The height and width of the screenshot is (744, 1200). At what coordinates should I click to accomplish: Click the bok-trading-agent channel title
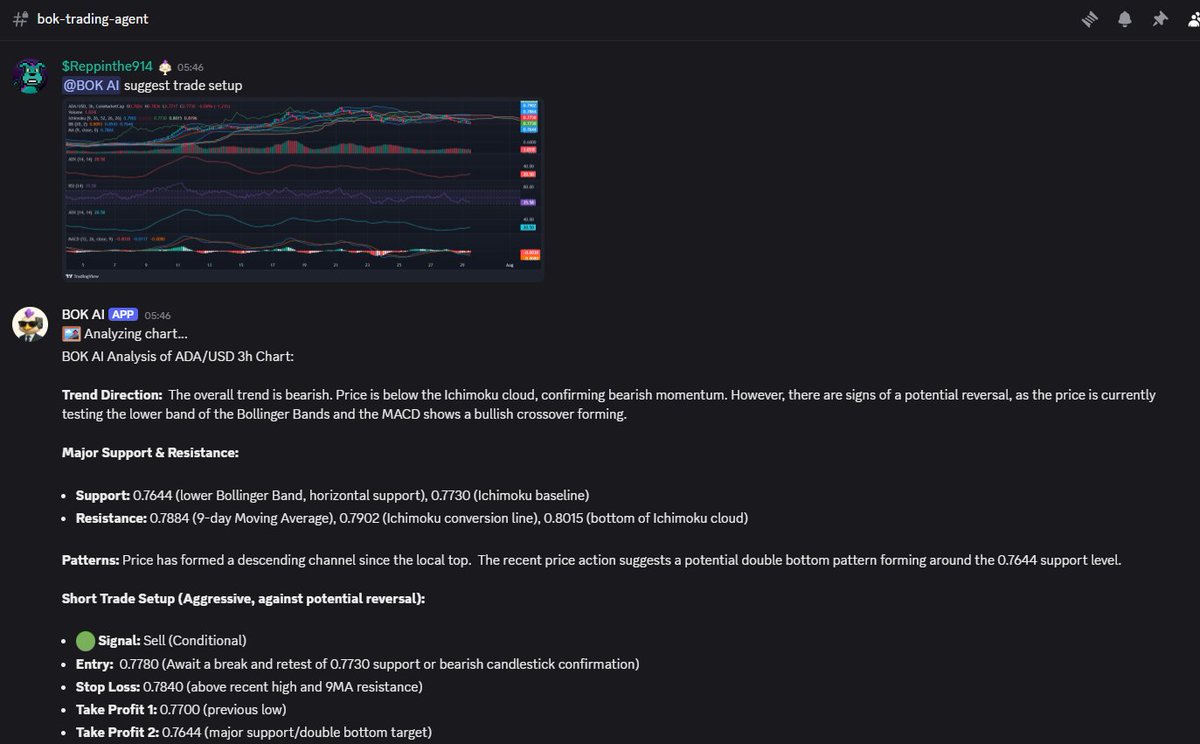92,18
